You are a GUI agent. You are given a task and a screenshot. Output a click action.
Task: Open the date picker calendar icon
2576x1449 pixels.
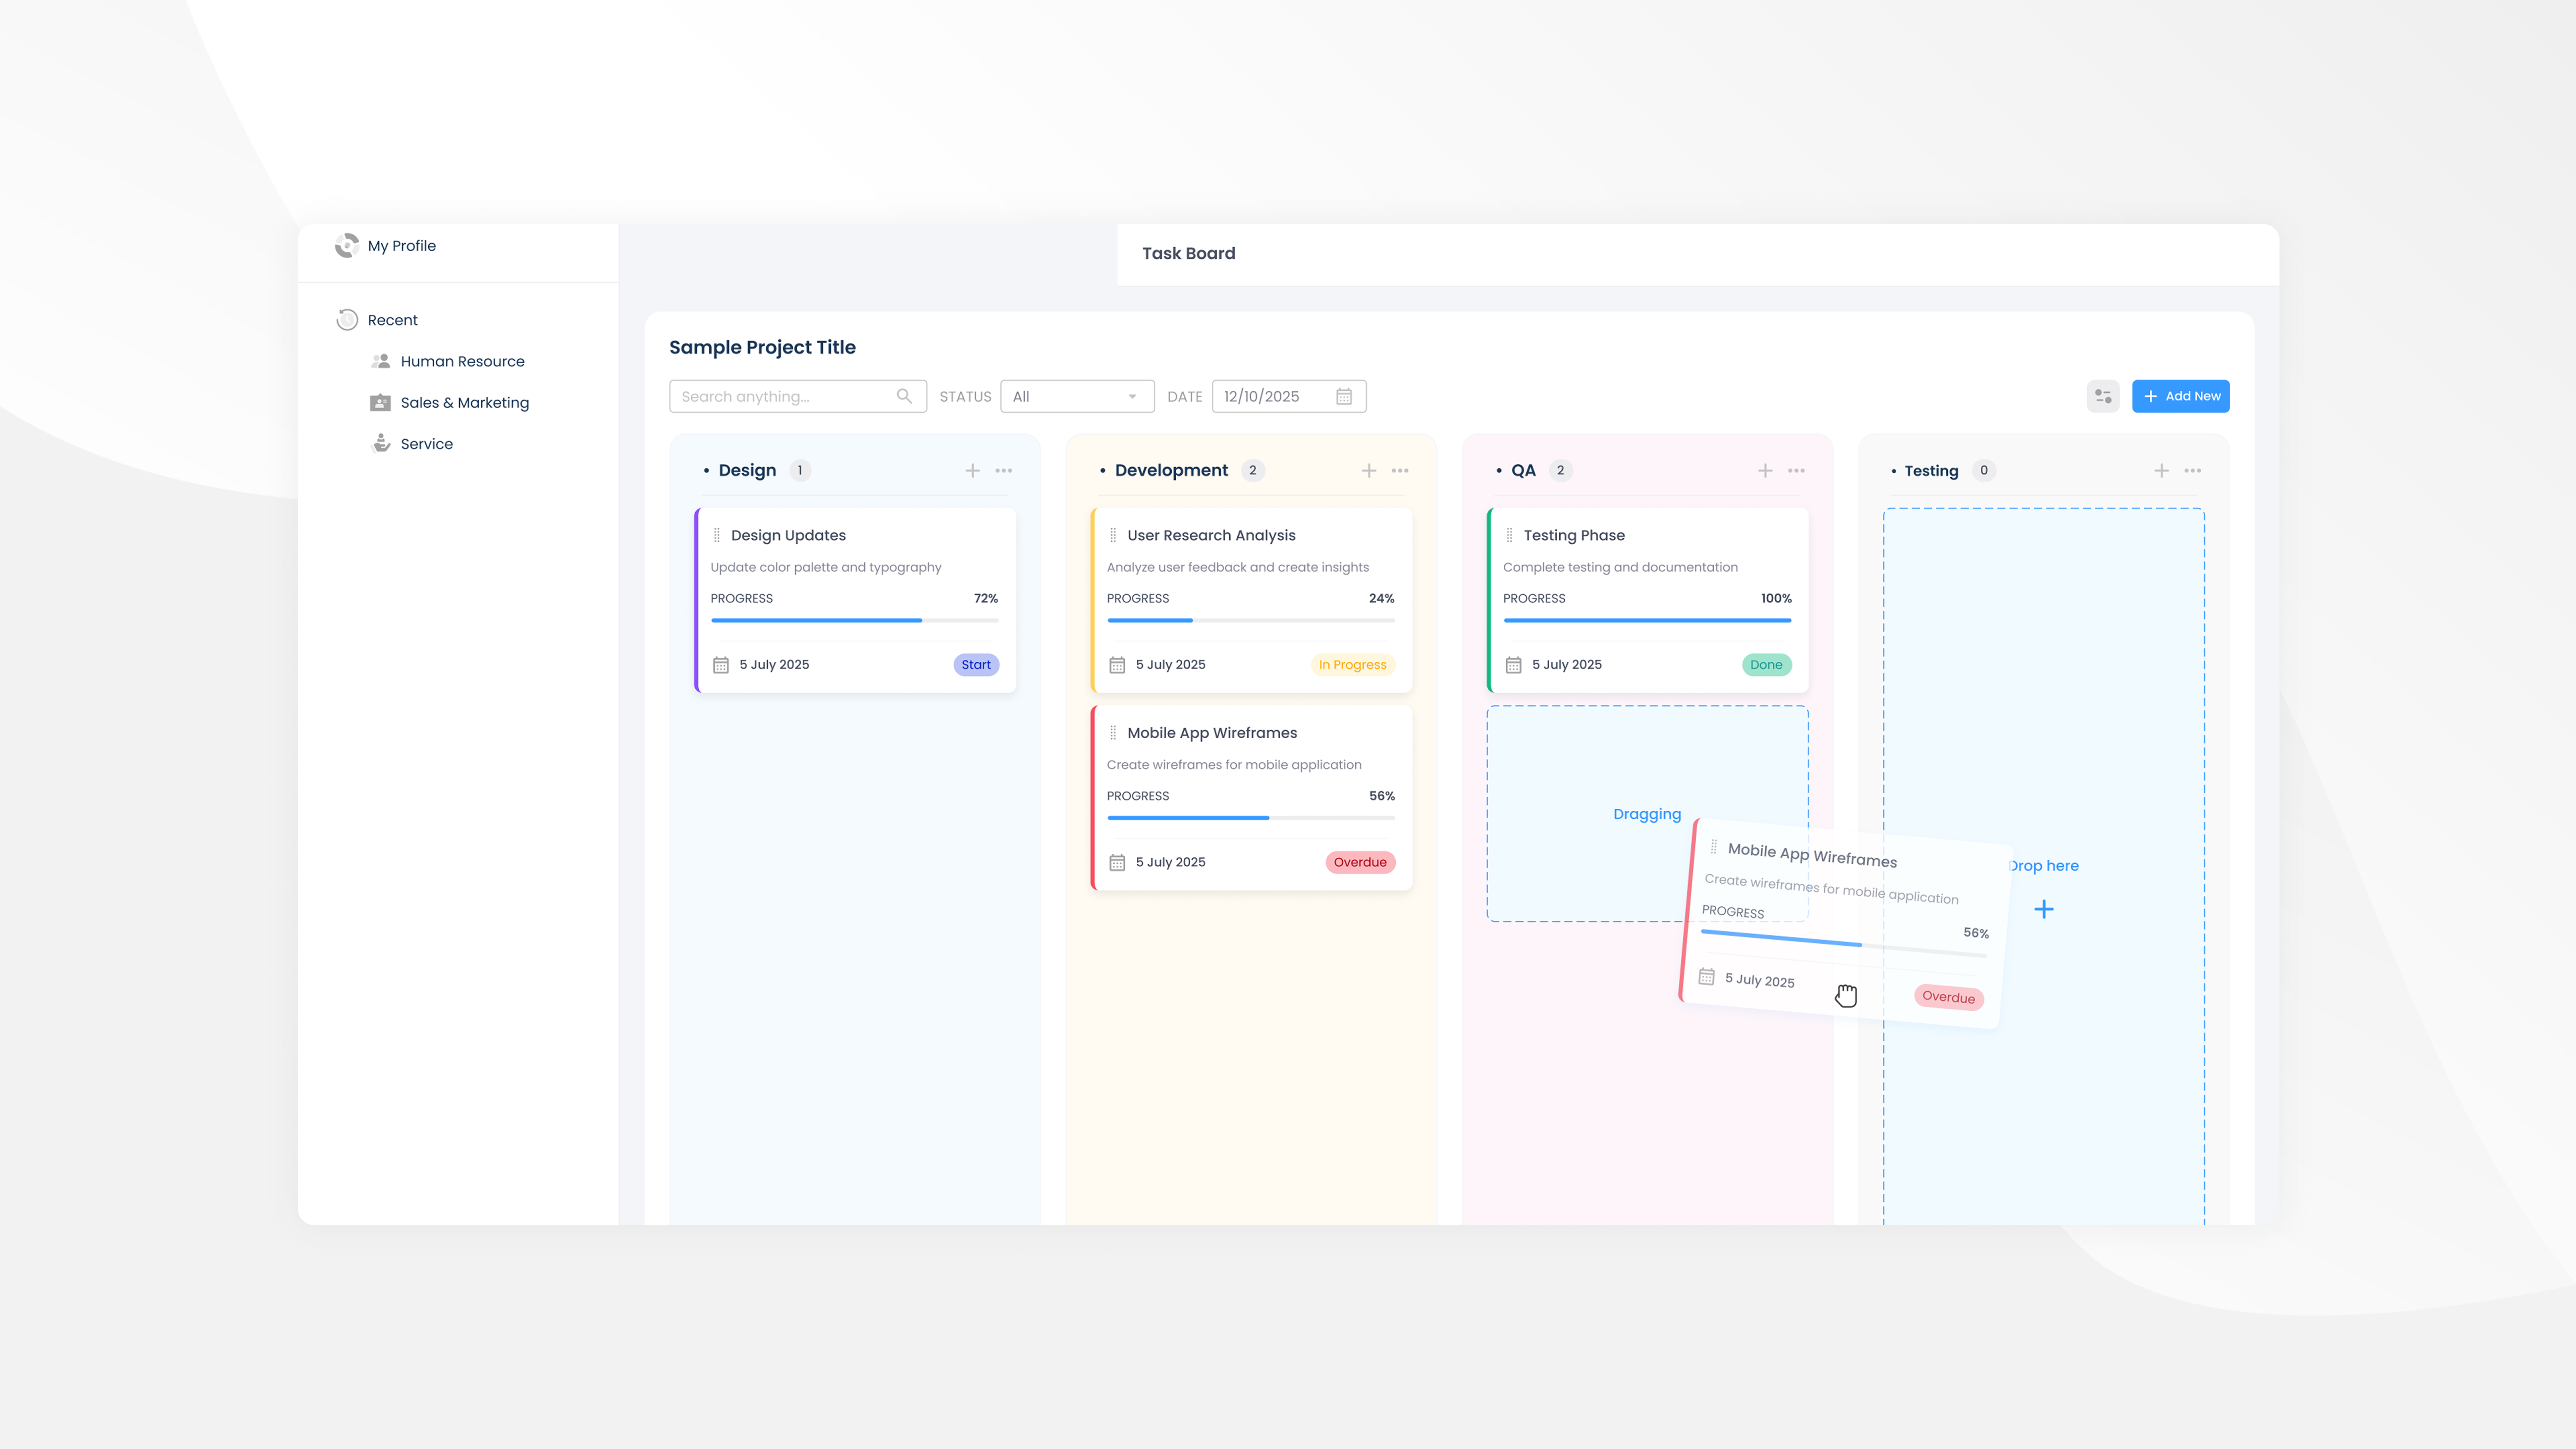[x=1344, y=396]
